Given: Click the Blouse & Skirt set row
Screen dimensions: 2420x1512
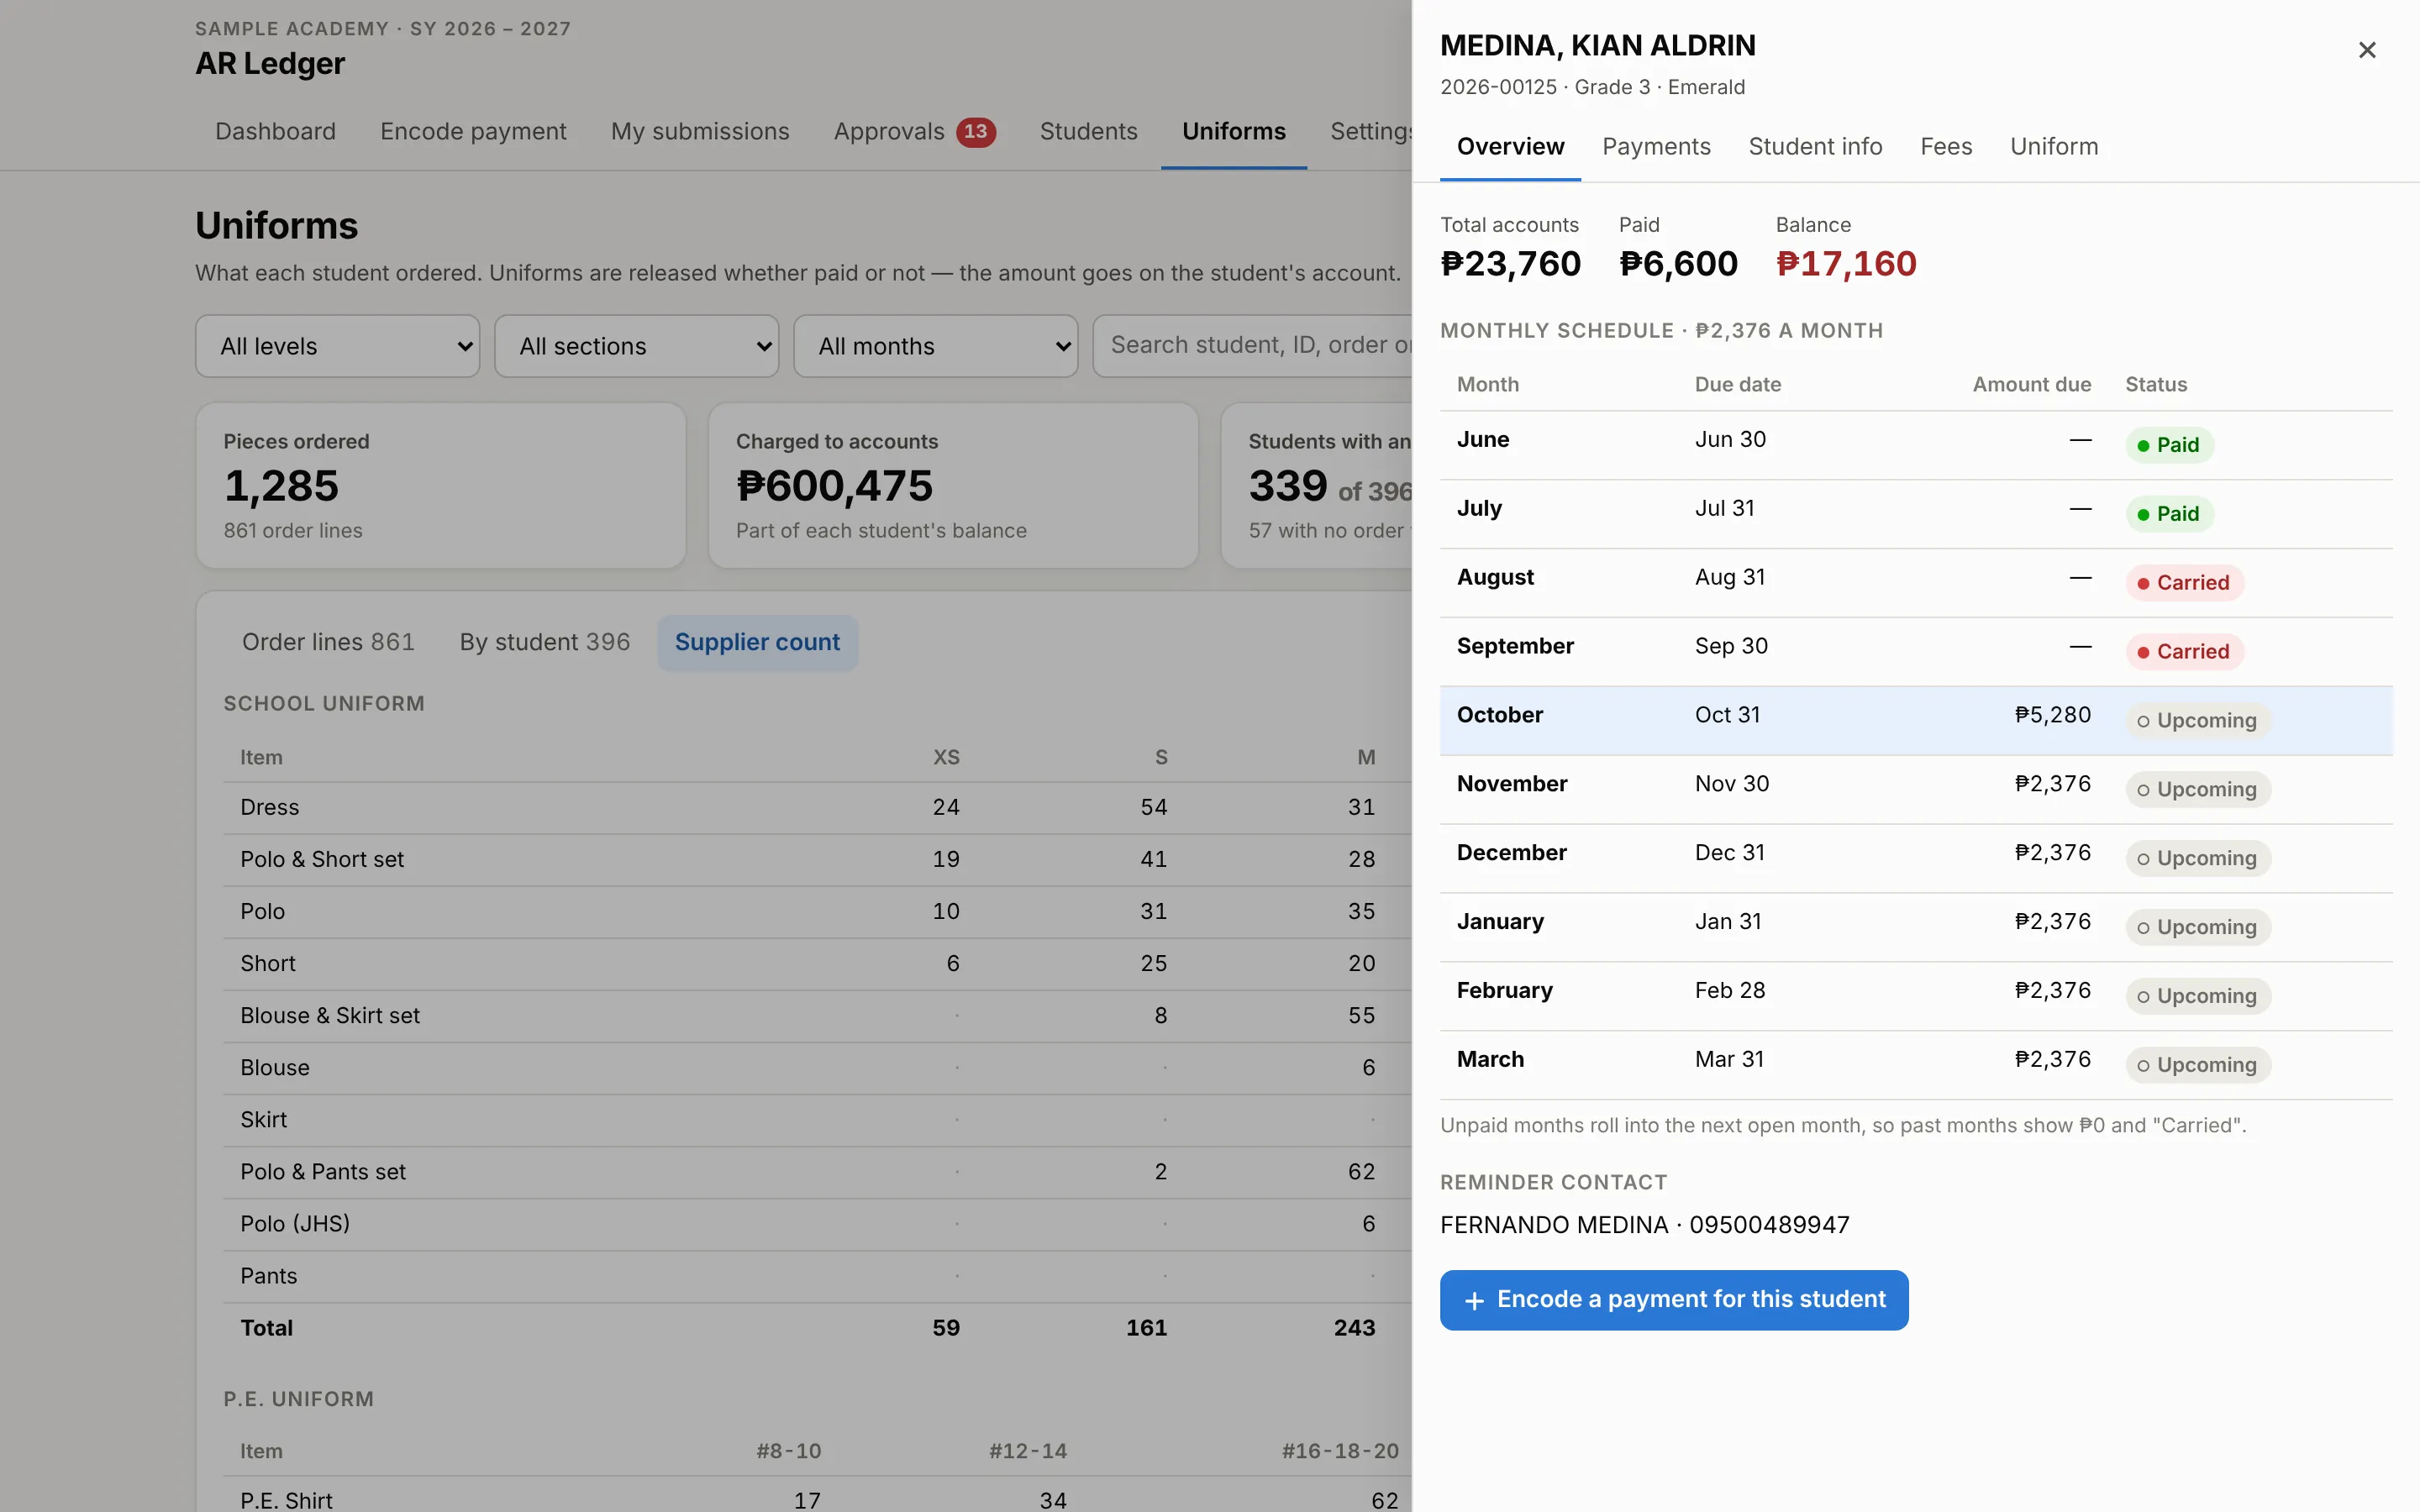Looking at the screenshot, I should [817, 1016].
